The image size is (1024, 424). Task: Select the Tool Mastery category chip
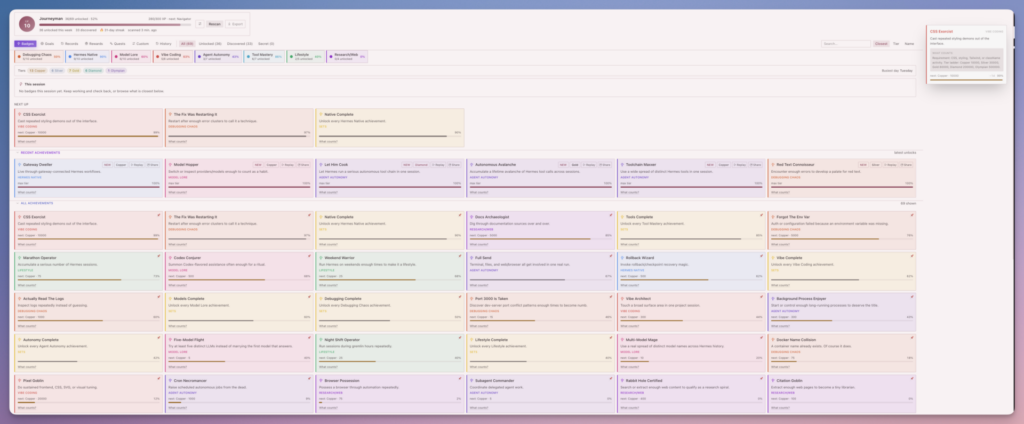[264, 57]
